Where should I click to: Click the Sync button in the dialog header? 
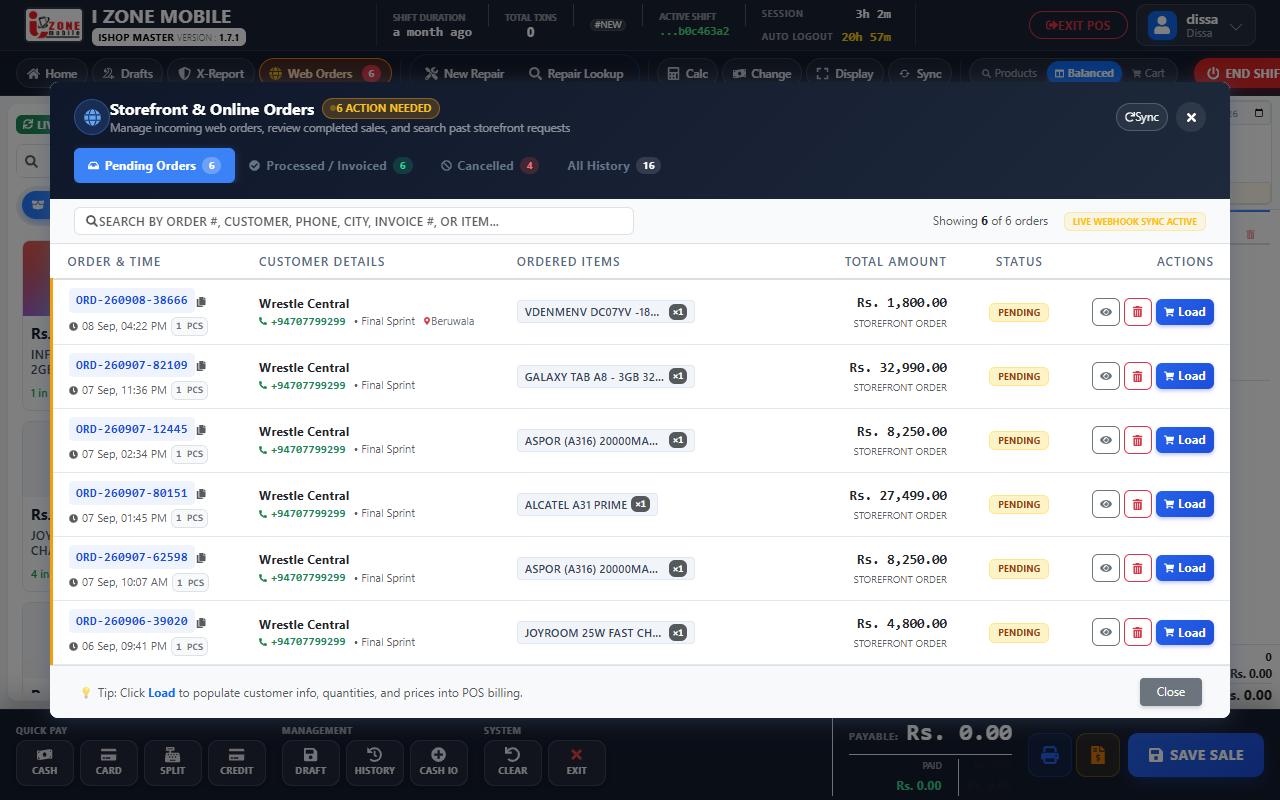click(x=1142, y=117)
